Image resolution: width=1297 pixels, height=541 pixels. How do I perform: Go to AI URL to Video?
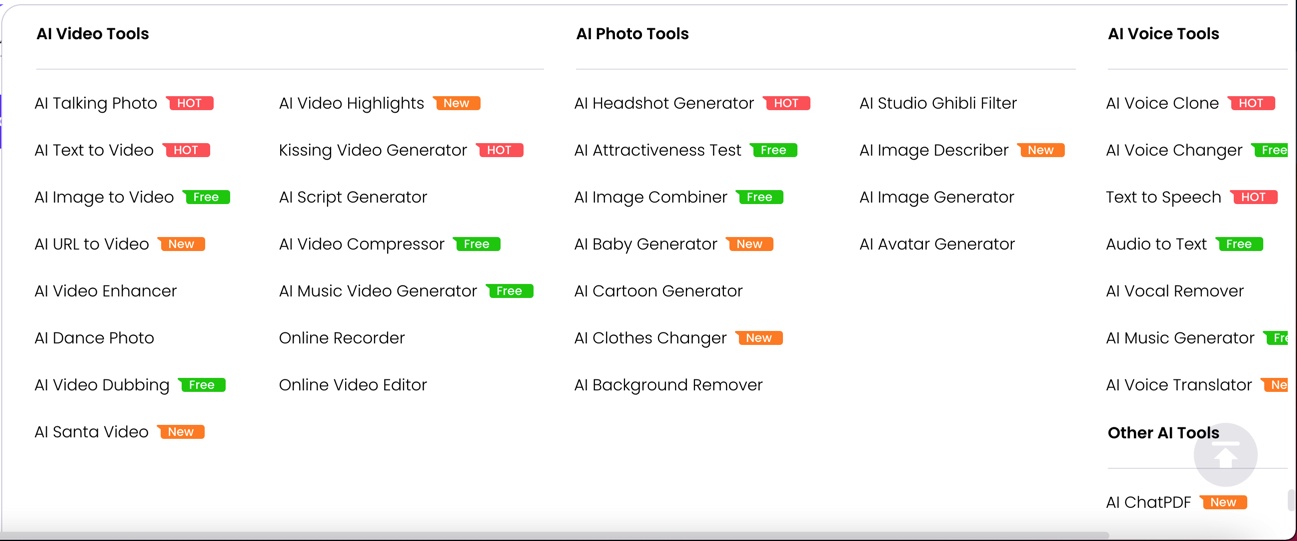(x=92, y=244)
